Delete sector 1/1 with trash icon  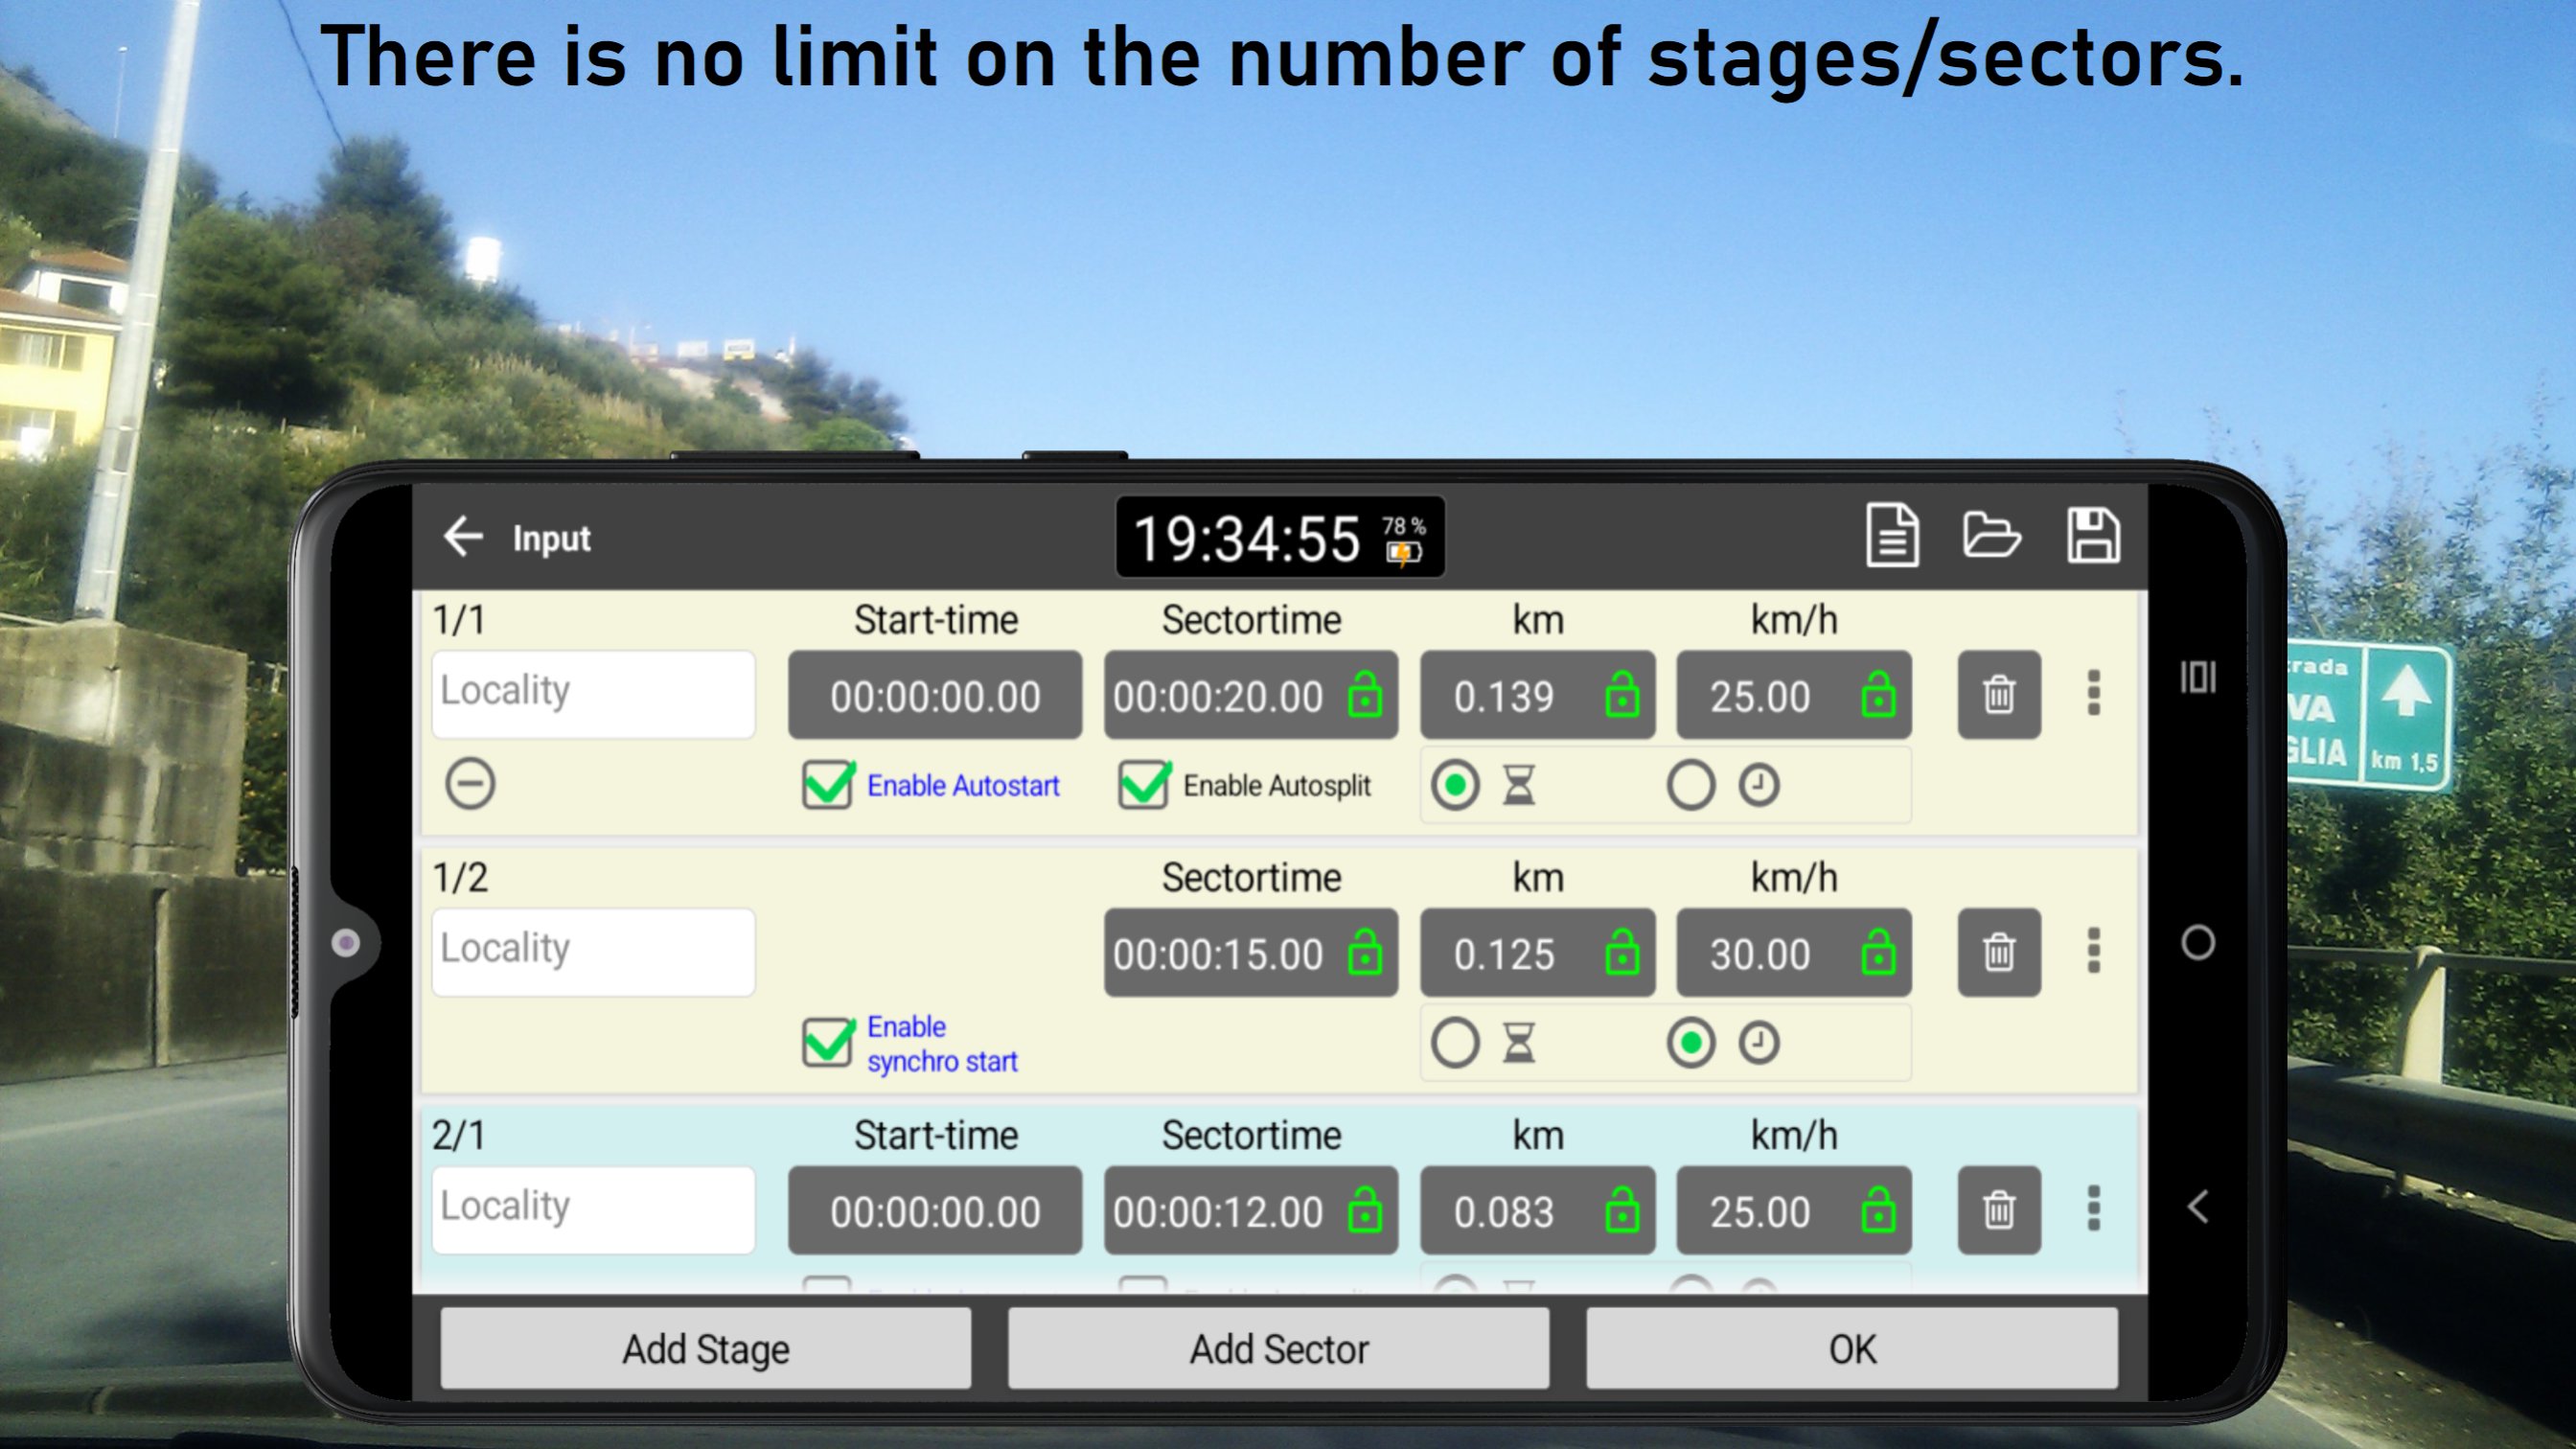coord(1998,695)
